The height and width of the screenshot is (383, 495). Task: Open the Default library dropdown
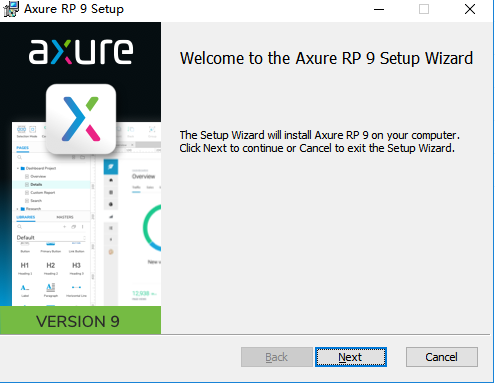(x=51, y=237)
